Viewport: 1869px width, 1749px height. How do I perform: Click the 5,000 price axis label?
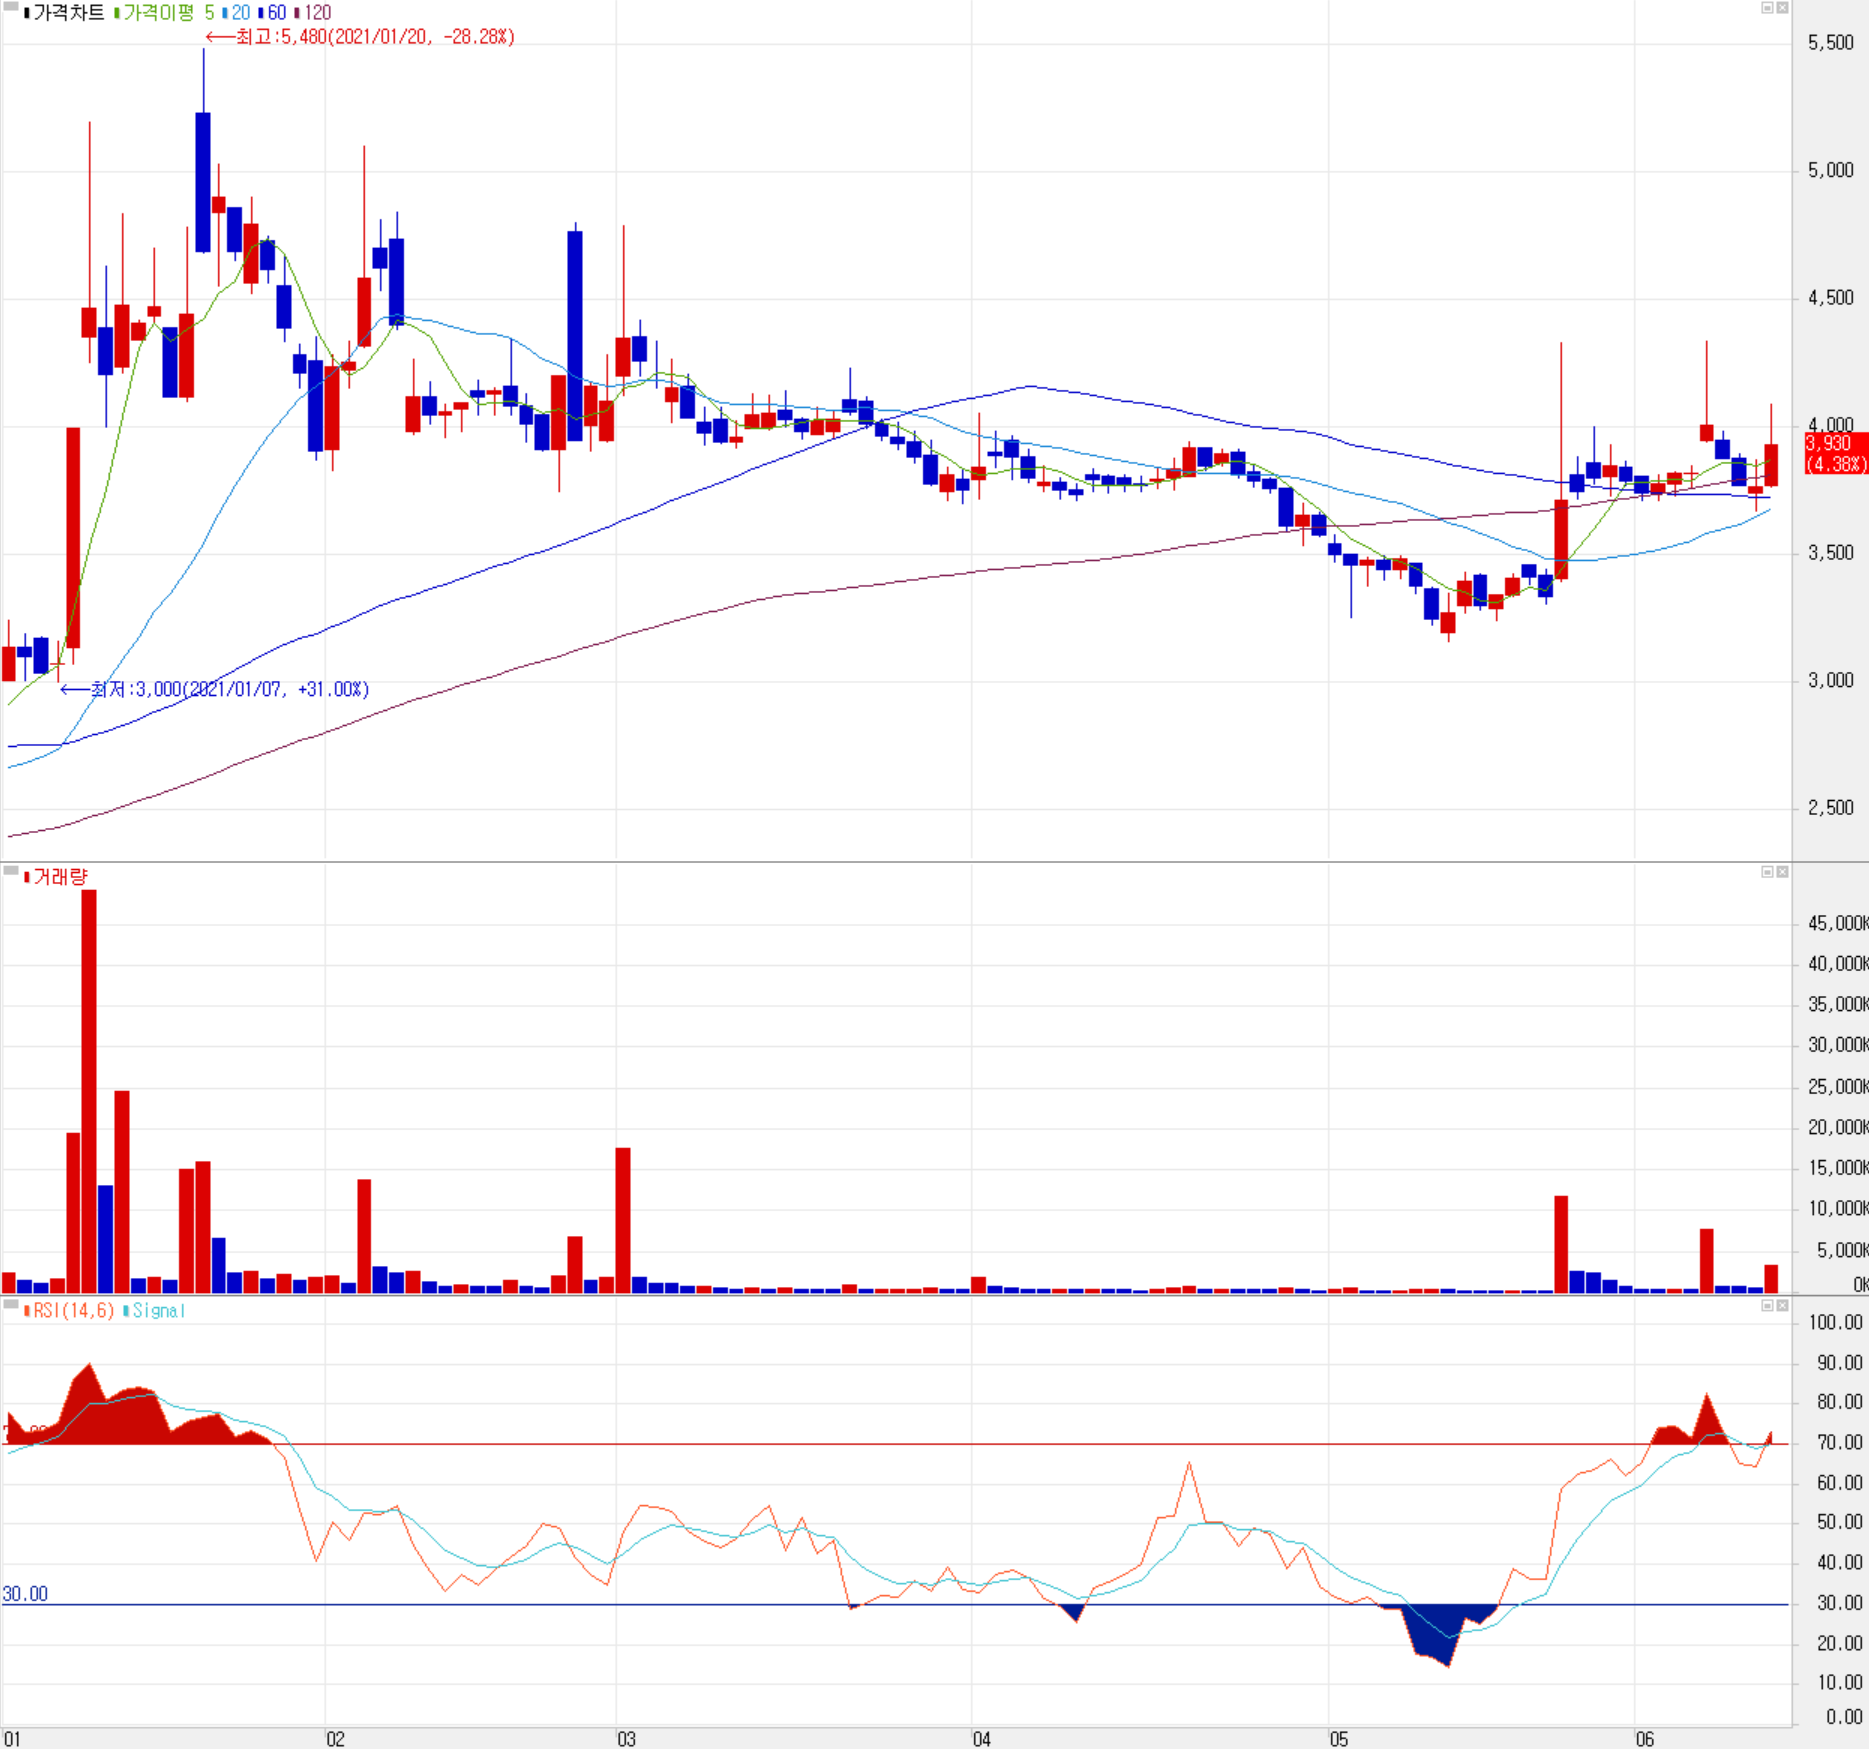pyautogui.click(x=1830, y=171)
